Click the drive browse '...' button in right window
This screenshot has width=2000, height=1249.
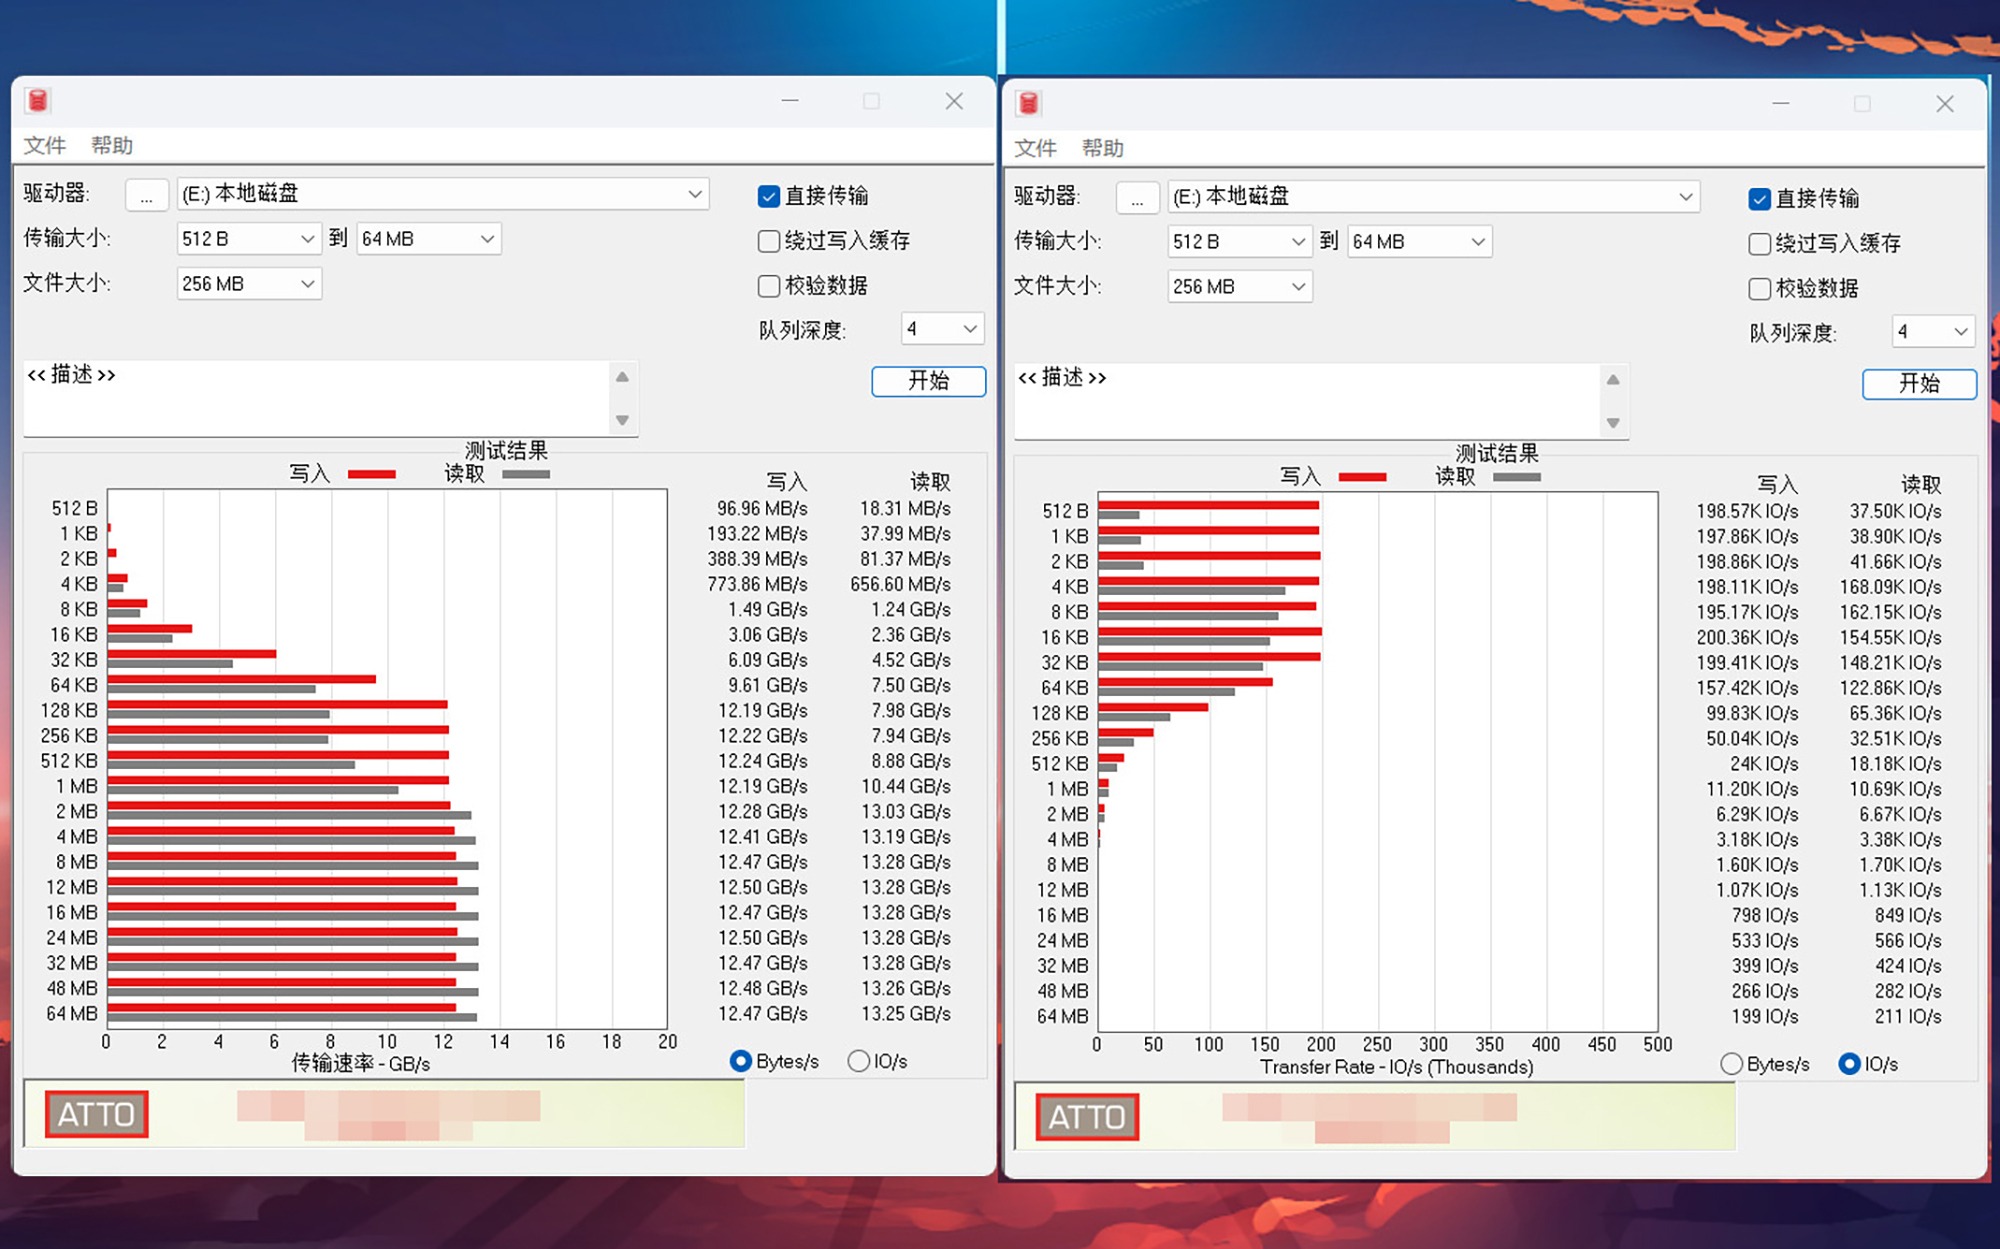[1137, 198]
